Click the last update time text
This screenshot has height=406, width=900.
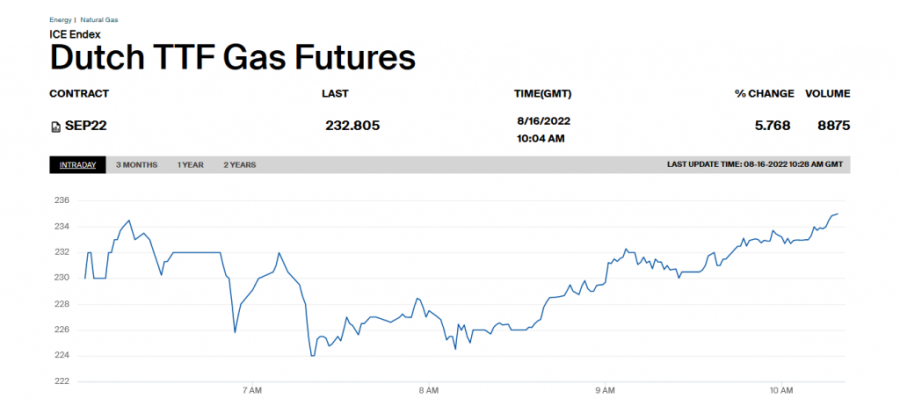[754, 165]
